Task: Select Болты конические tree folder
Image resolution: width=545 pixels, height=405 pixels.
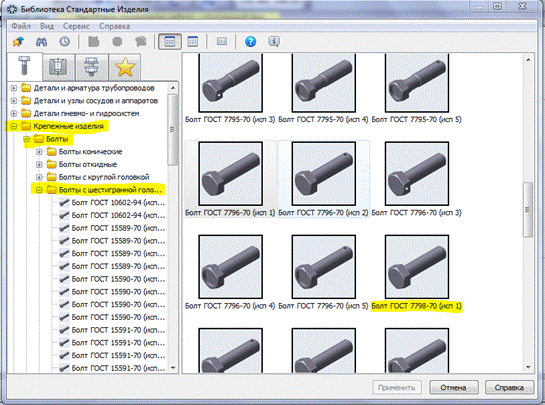Action: pos(90,152)
